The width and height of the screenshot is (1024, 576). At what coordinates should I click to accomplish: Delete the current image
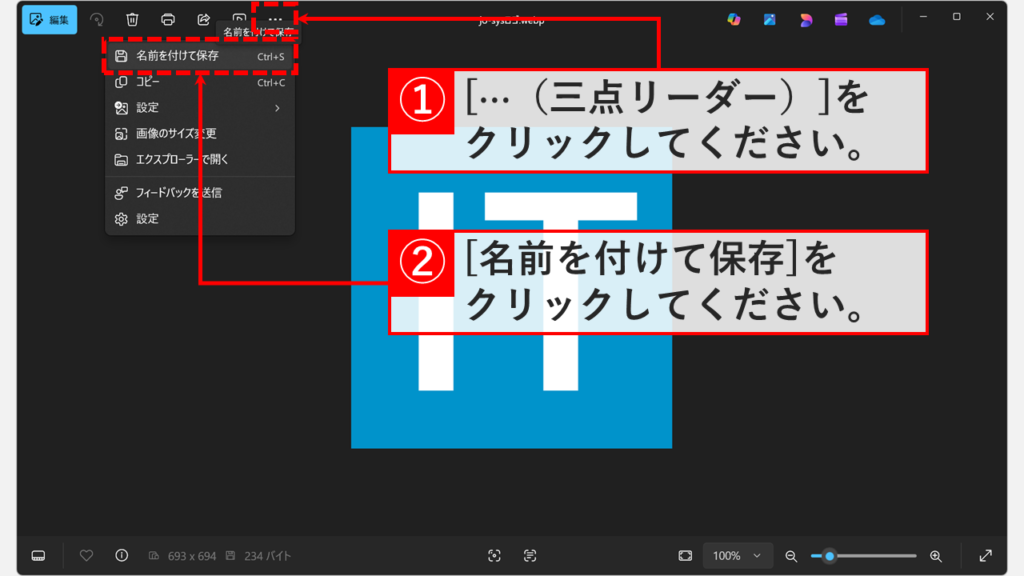pos(132,17)
